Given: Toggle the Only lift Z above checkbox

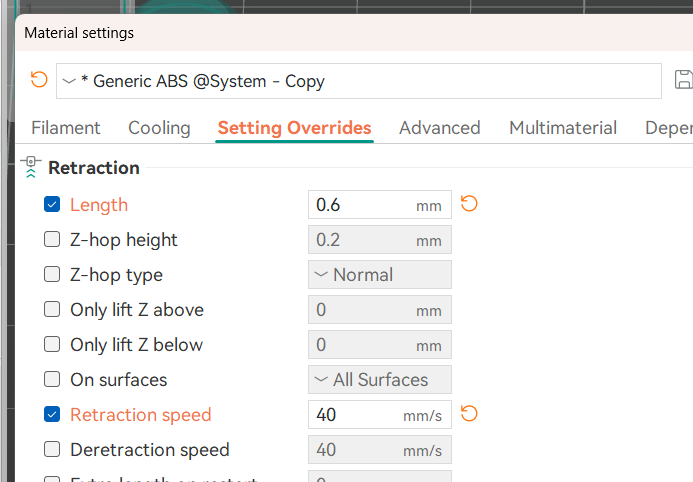Looking at the screenshot, I should pos(52,310).
